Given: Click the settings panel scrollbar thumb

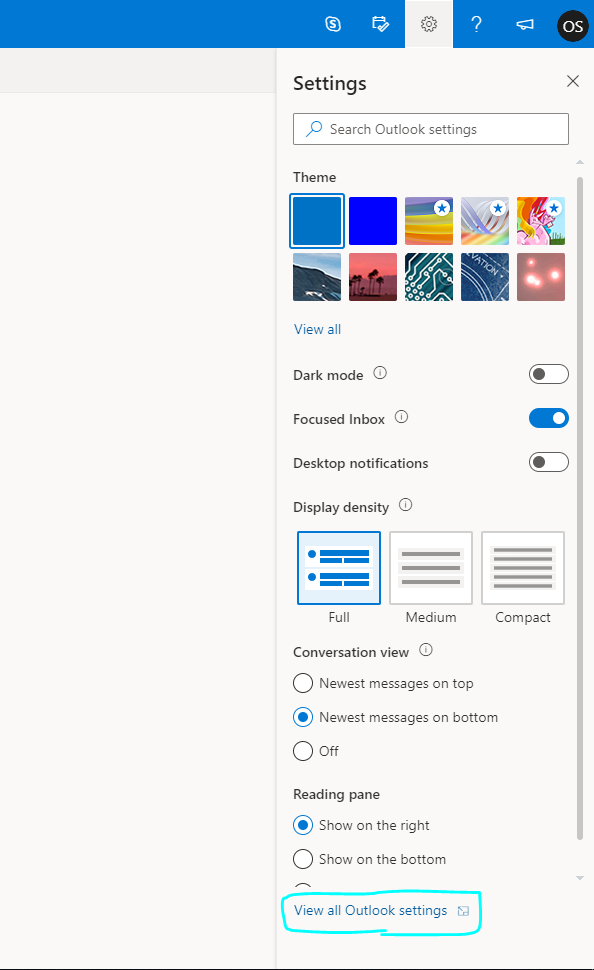Looking at the screenshot, I should click(580, 509).
